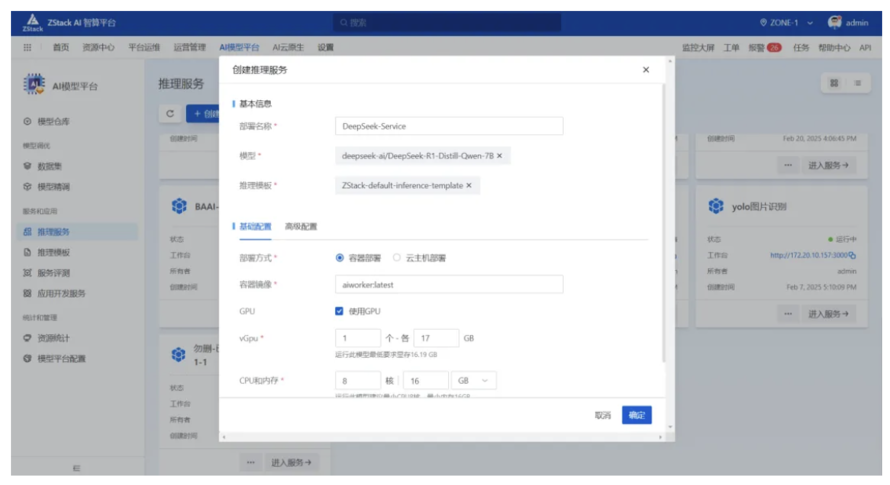The width and height of the screenshot is (890, 485).
Task: Open the yolo service URL link
Action: [x=809, y=256]
